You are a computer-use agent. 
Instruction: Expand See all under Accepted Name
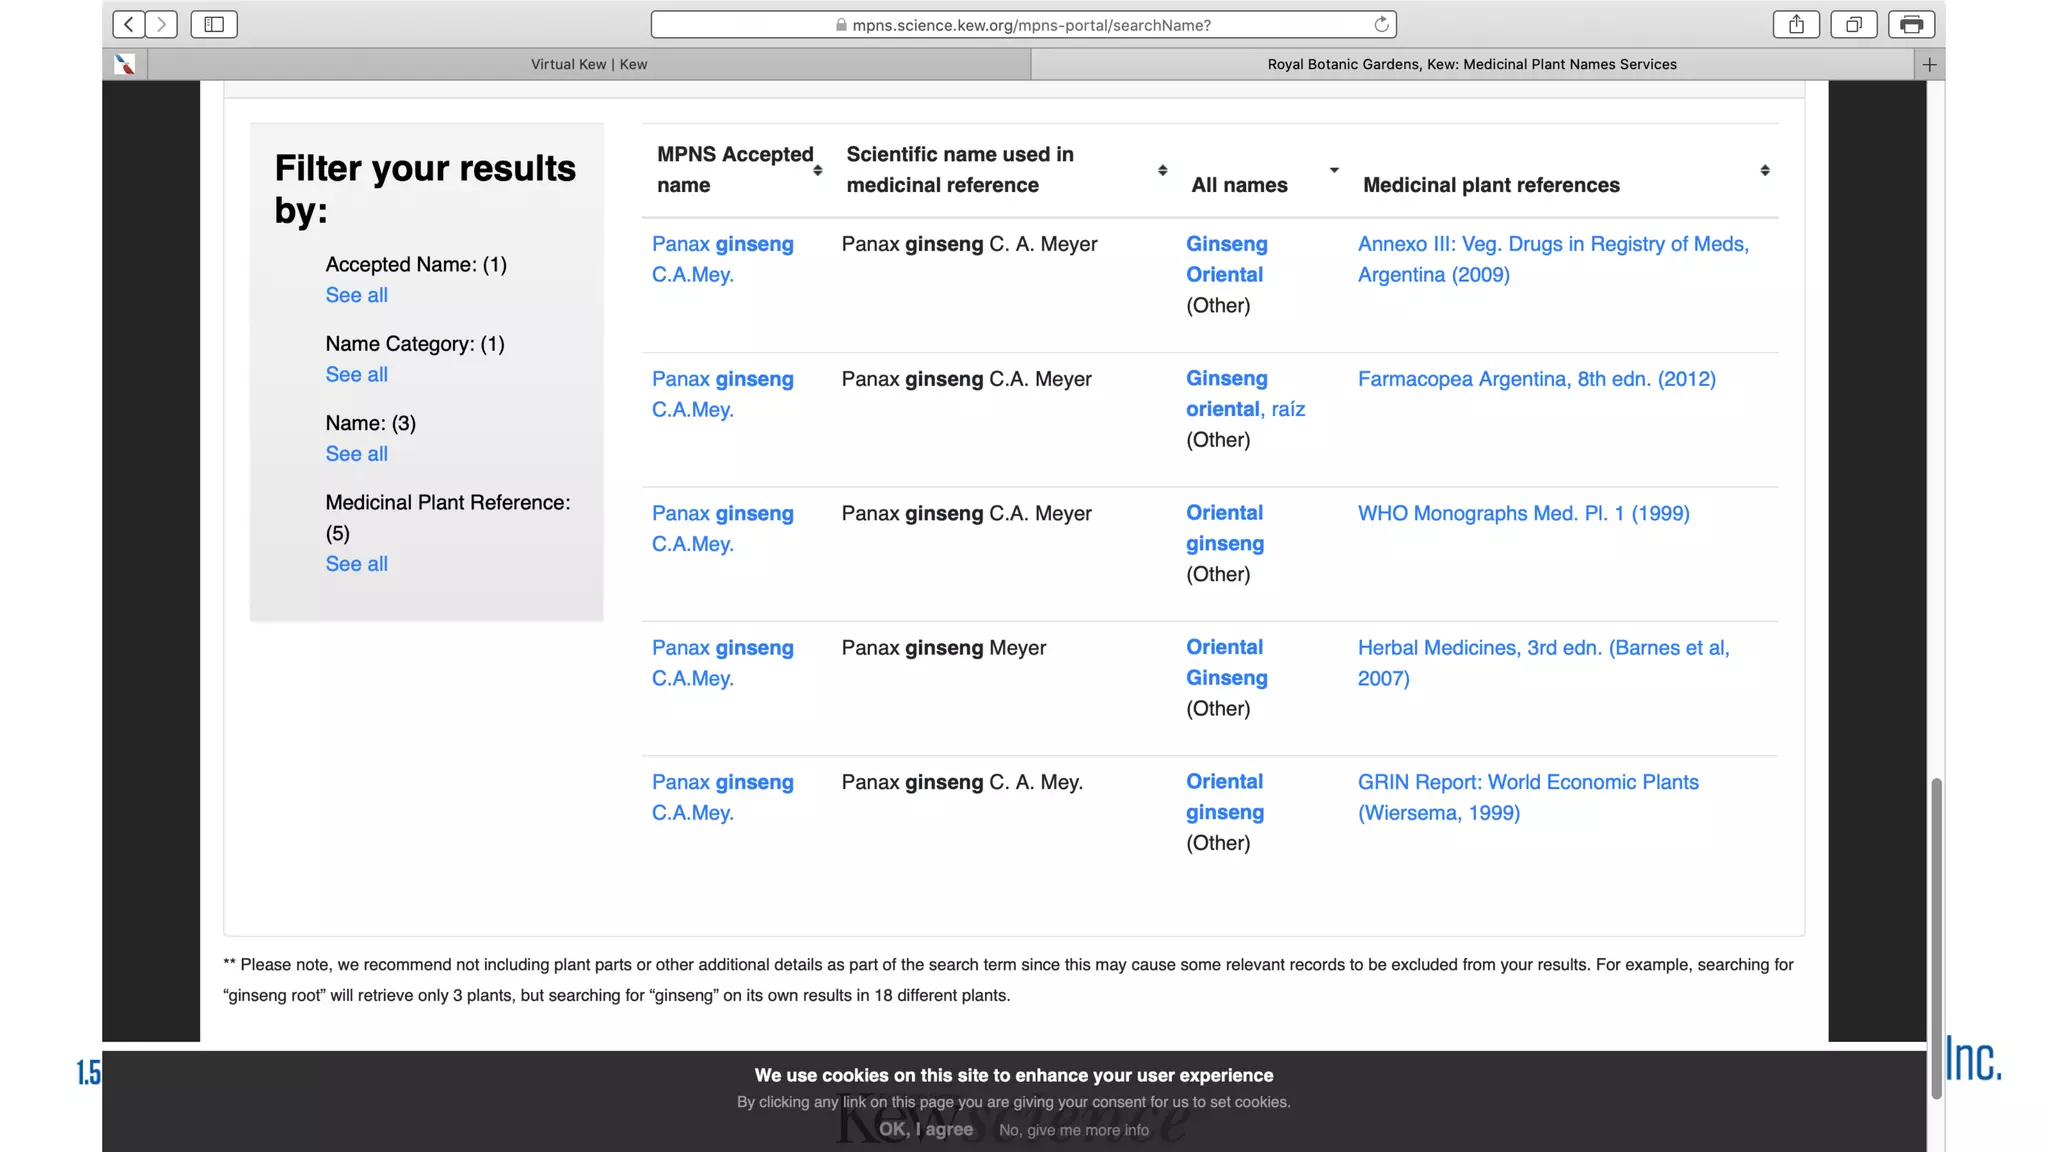pos(356,295)
